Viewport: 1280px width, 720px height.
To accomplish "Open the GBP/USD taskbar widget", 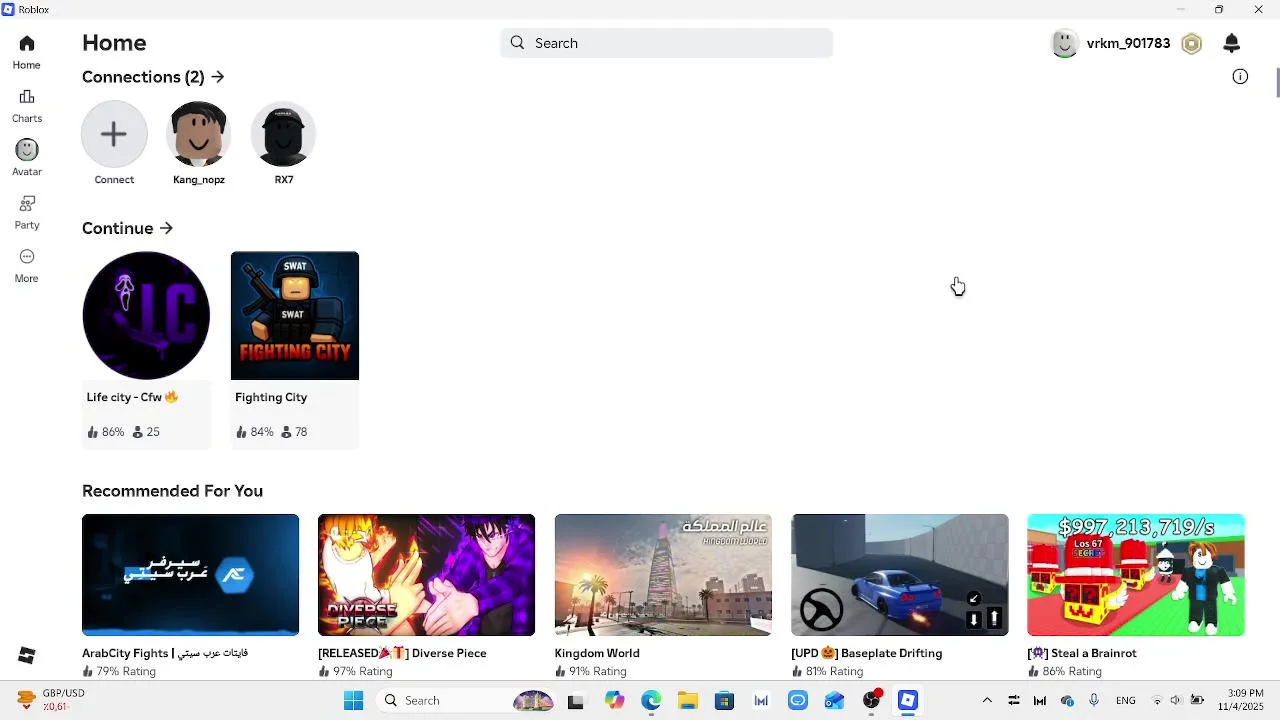I will (x=52, y=700).
